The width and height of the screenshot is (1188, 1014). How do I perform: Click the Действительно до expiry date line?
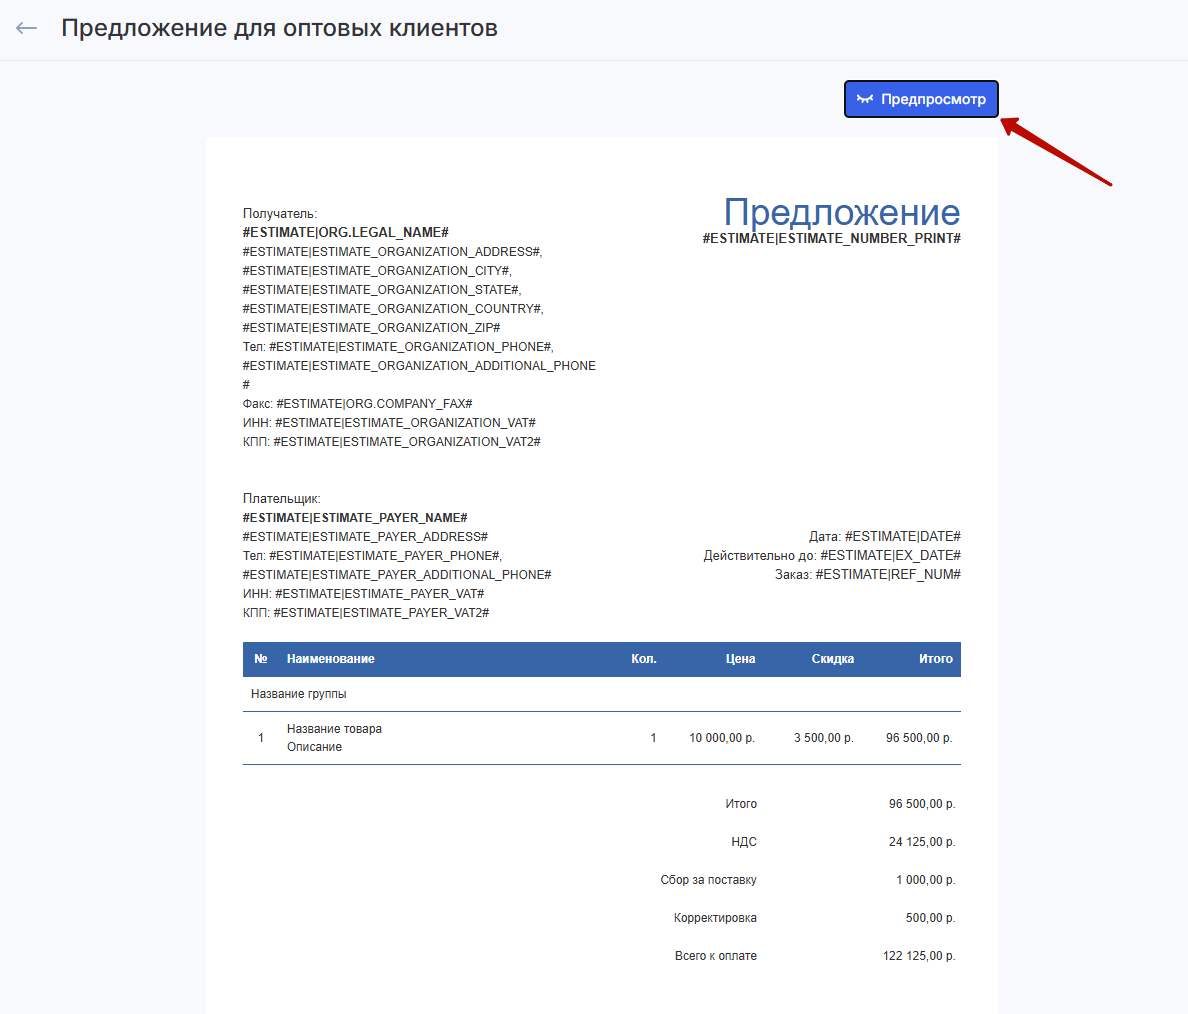pyautogui.click(x=831, y=556)
